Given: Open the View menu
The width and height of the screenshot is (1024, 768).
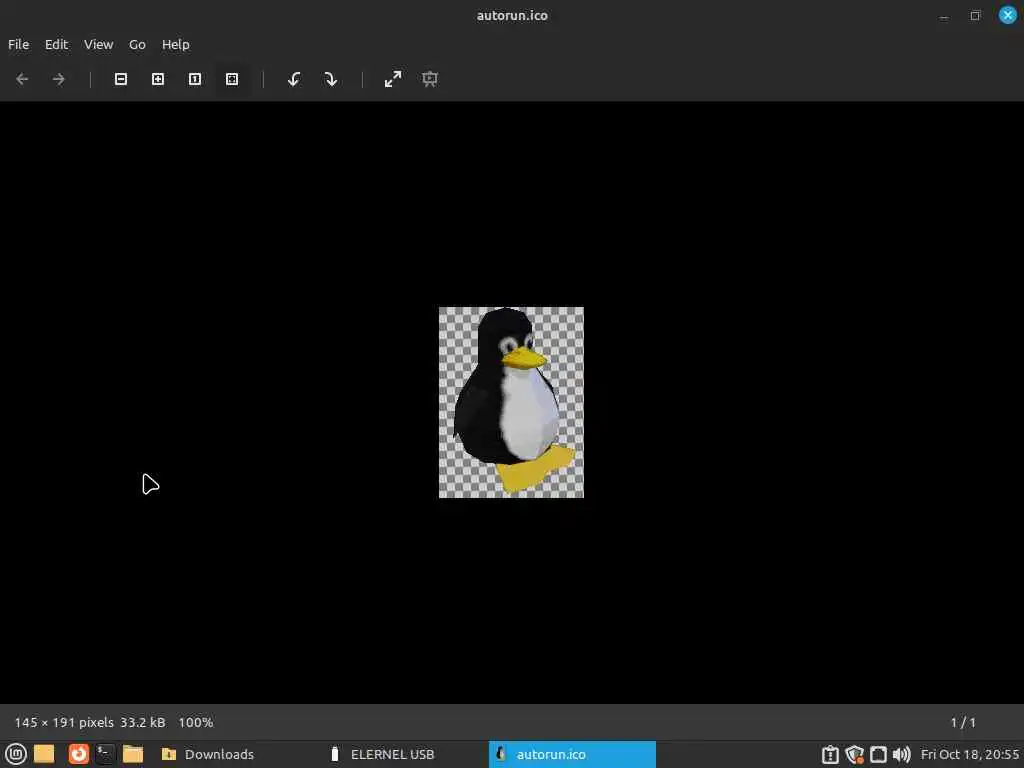Looking at the screenshot, I should tap(99, 44).
